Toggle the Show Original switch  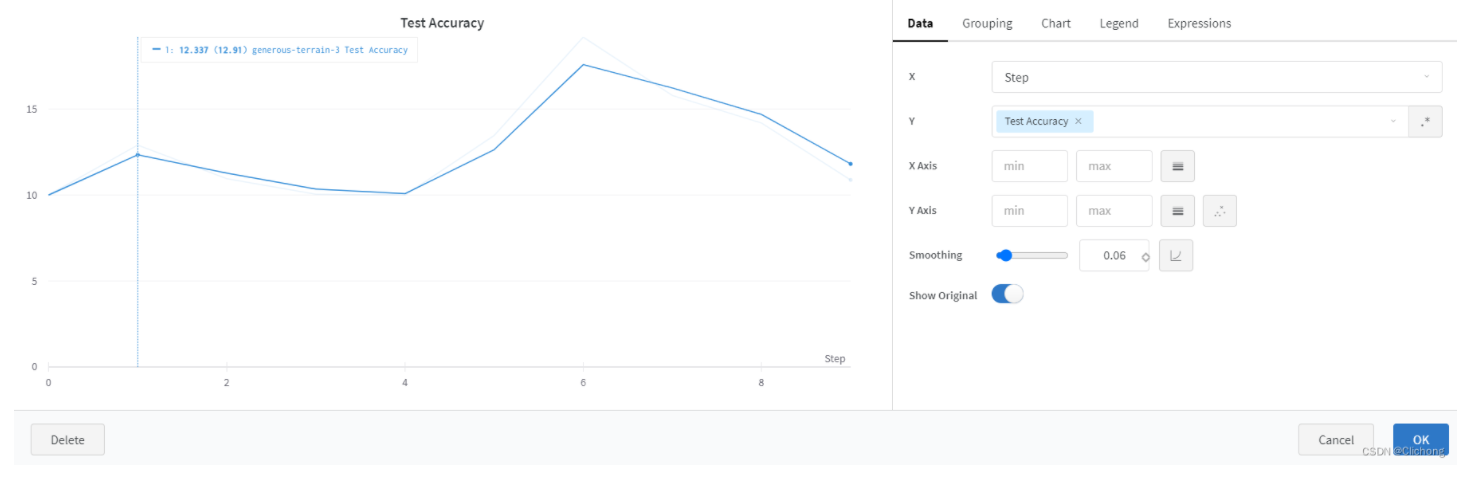pos(1007,294)
